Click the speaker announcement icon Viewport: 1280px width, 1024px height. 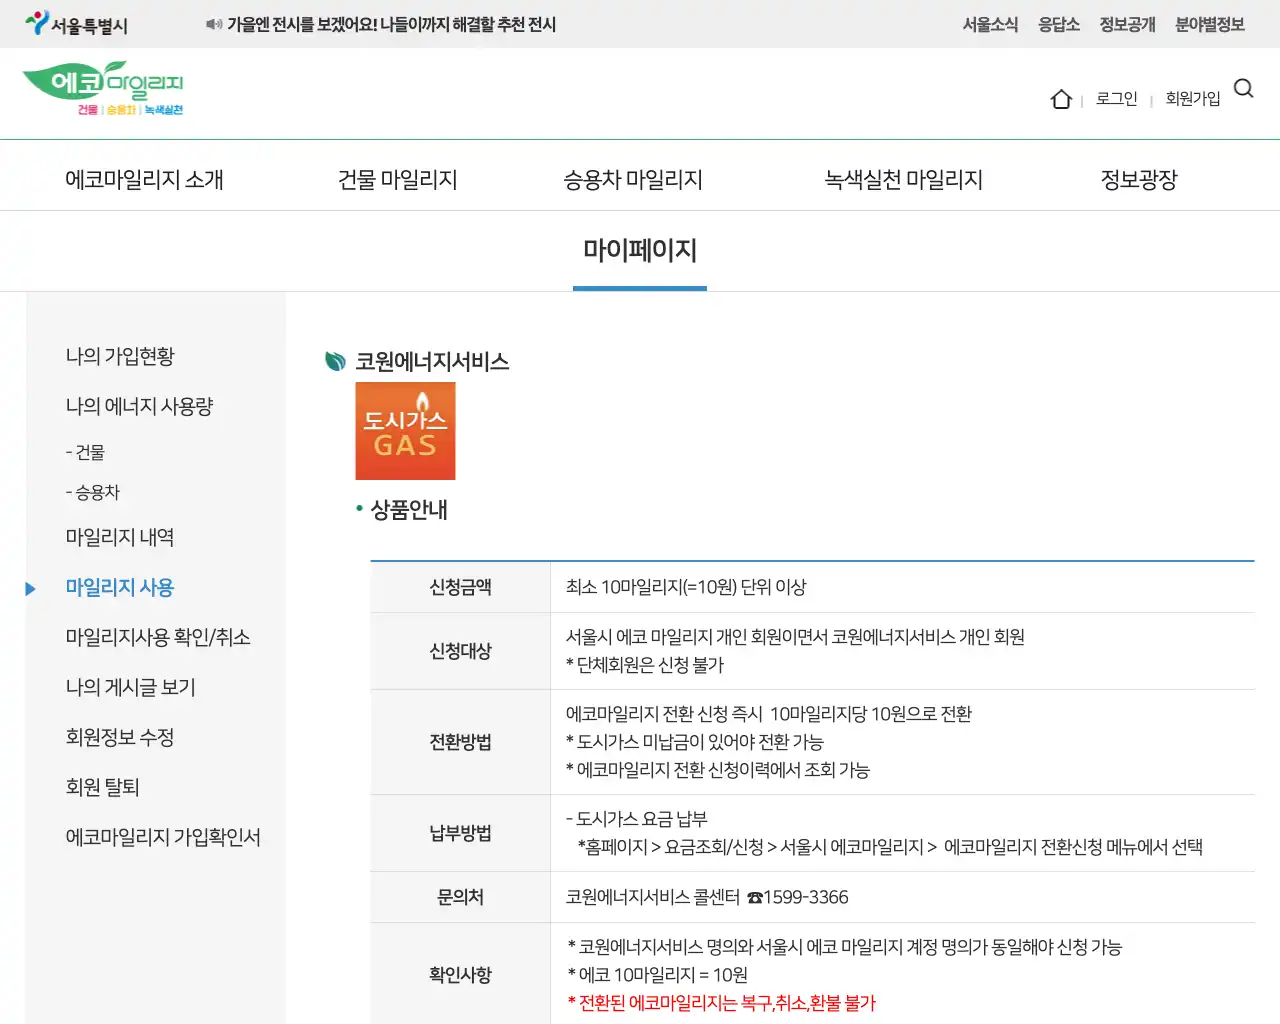tap(213, 24)
